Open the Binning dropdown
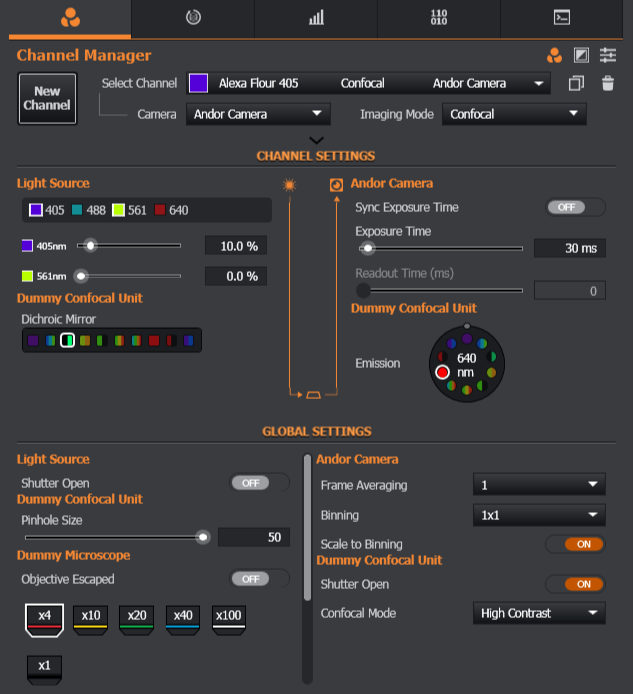Screen dimensions: 633x694 pyautogui.click(x=538, y=515)
